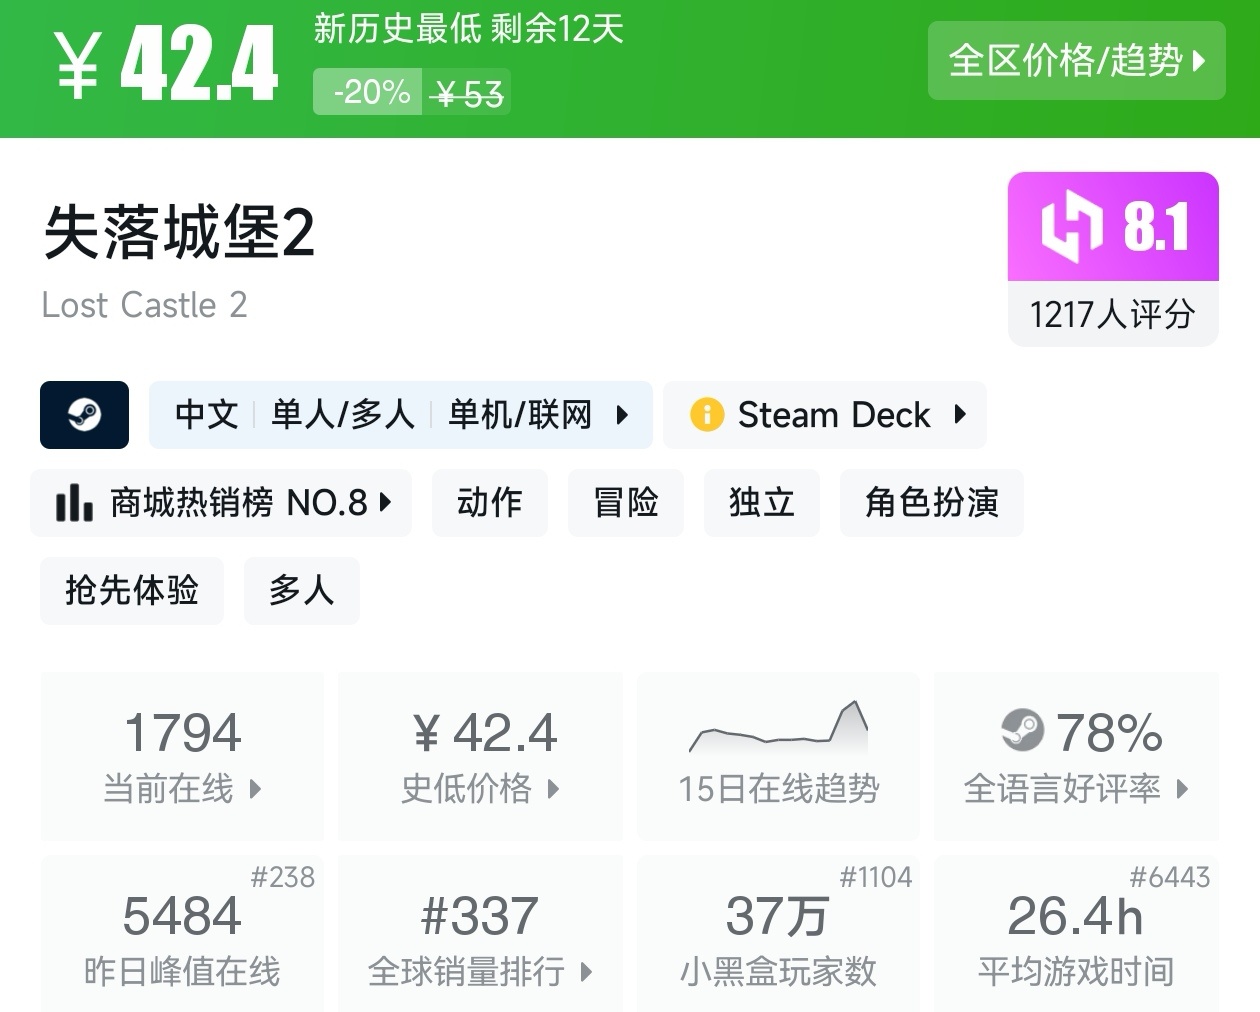The image size is (1260, 1012).
Task: Tap the Xiaoheihe logo in 8.1 score badge
Action: pyautogui.click(x=1071, y=225)
